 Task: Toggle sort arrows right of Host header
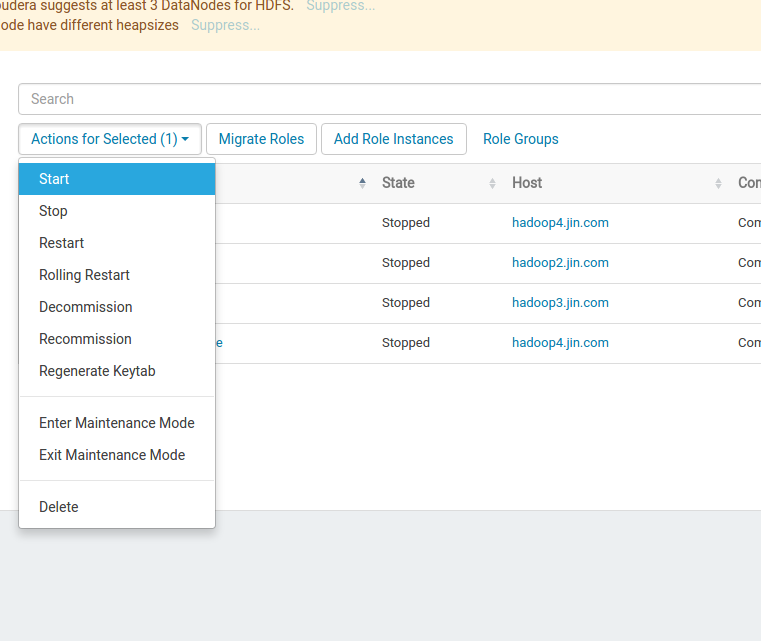pyautogui.click(x=718, y=183)
